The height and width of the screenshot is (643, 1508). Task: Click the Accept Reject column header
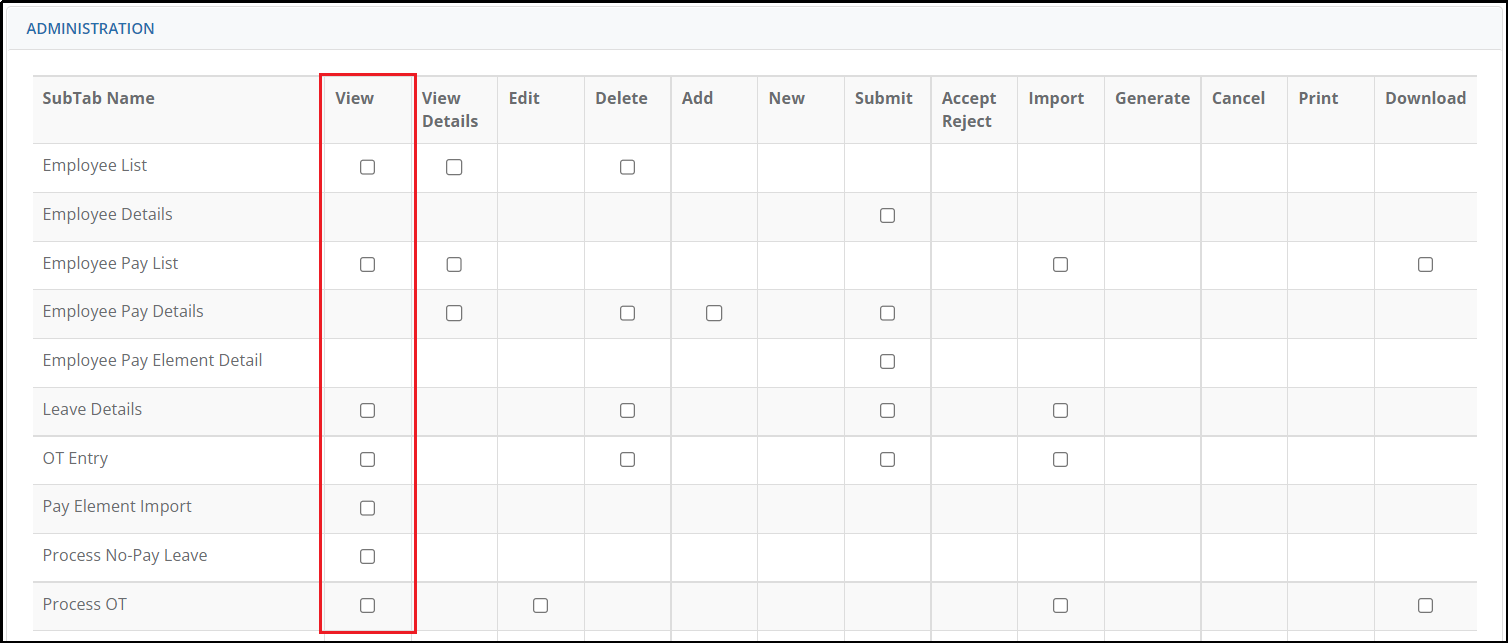(x=969, y=110)
